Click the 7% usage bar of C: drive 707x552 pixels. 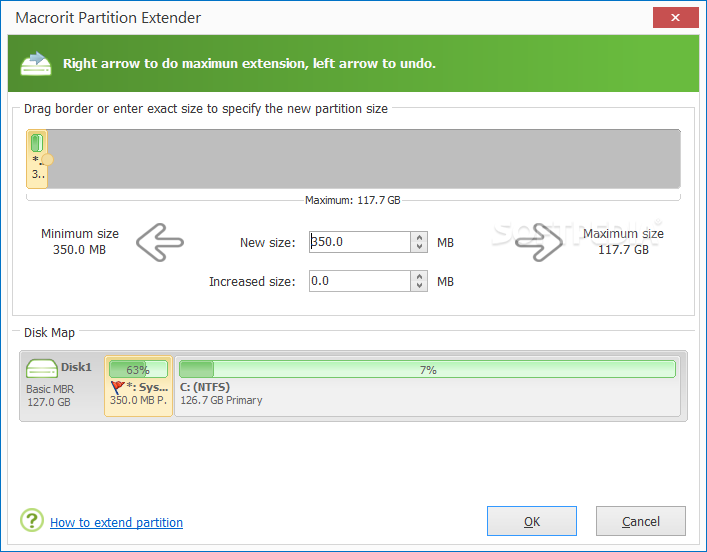click(x=427, y=369)
